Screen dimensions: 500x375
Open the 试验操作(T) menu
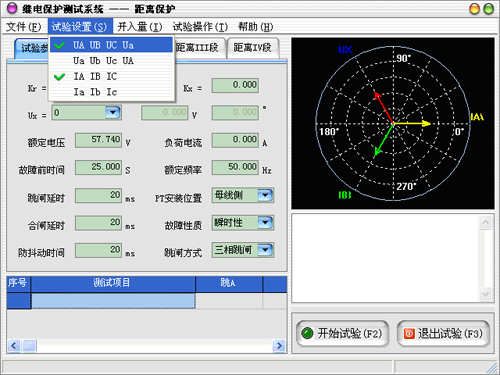click(200, 27)
